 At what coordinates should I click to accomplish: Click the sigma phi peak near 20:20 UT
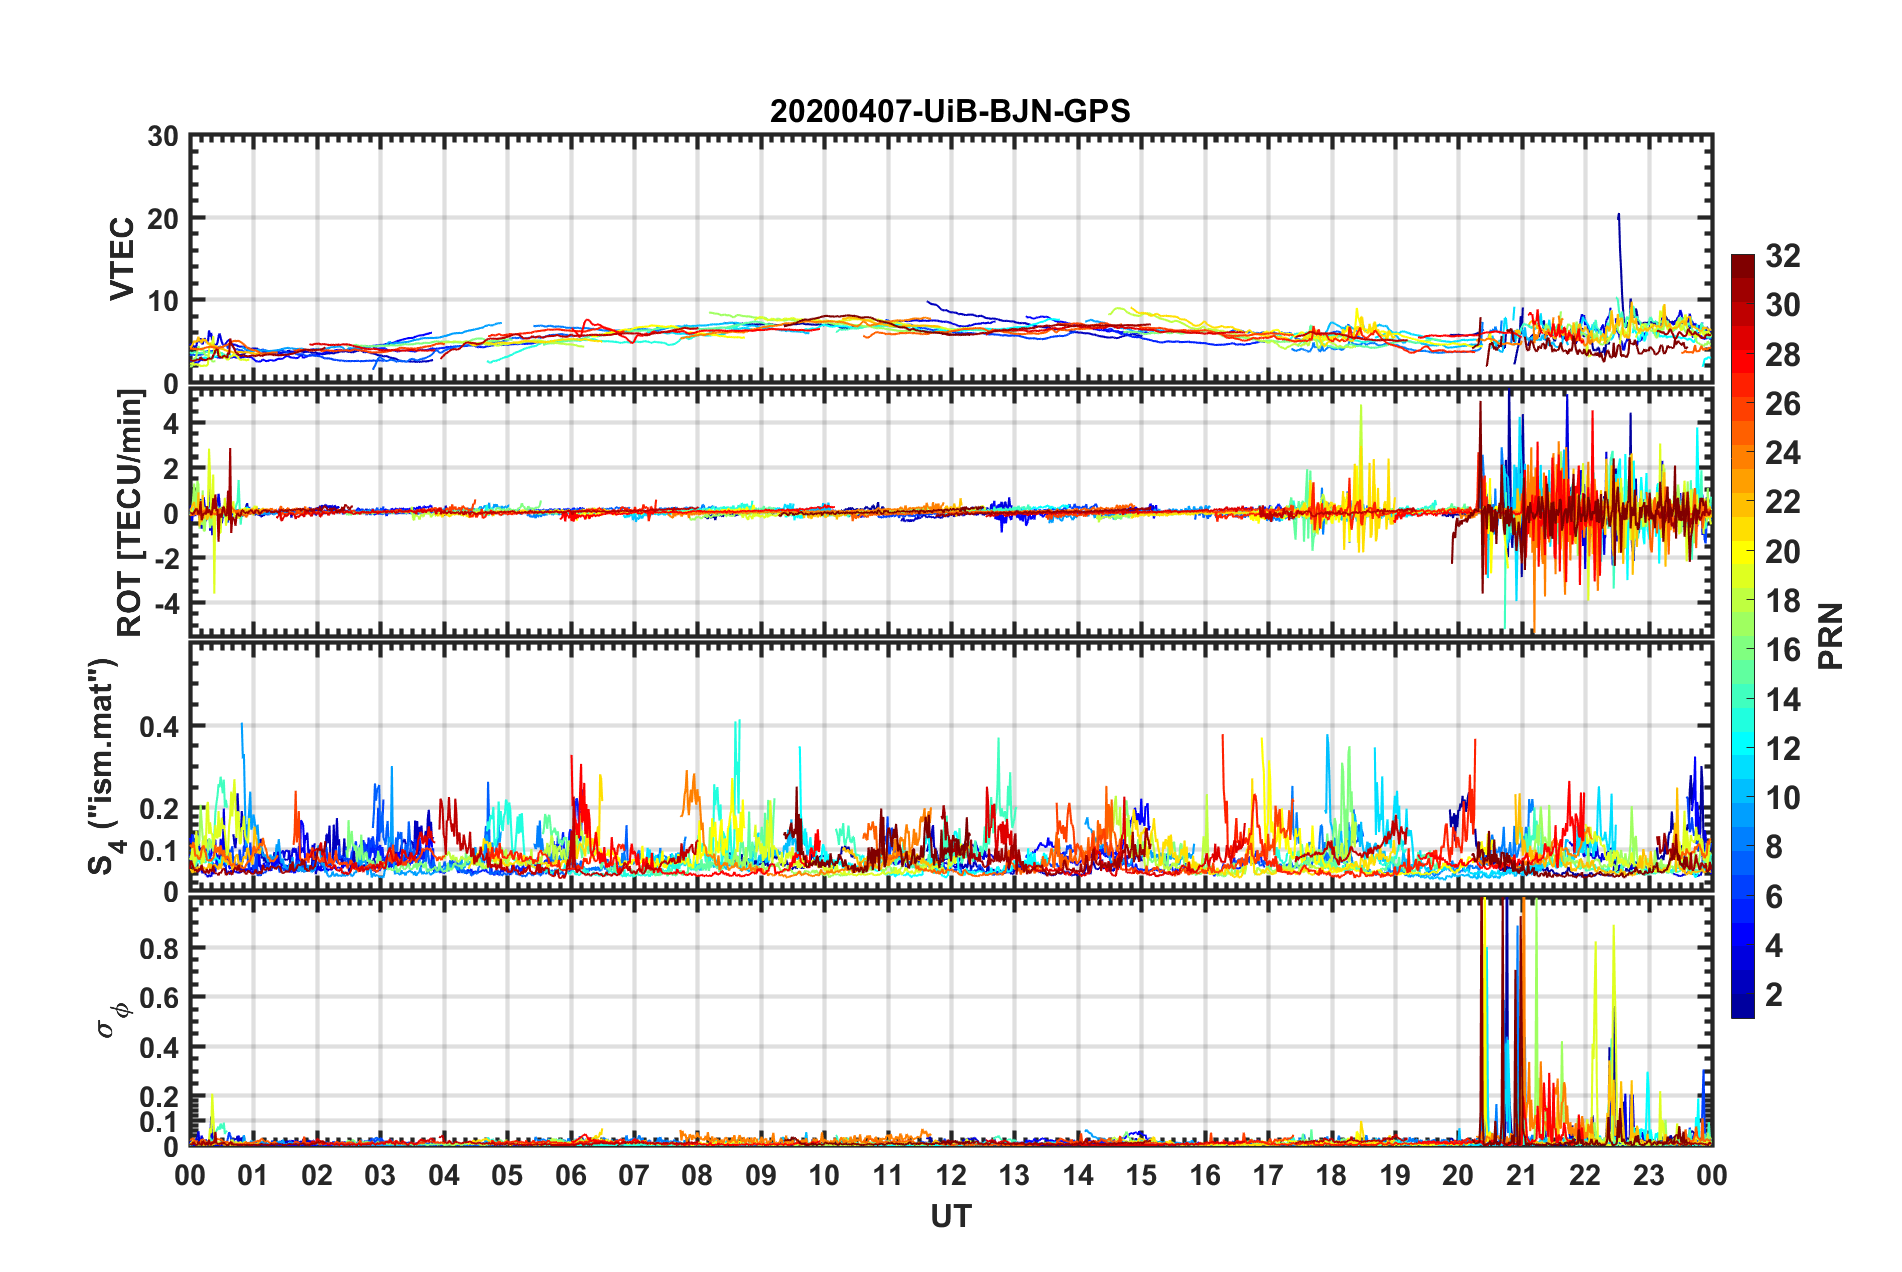click(x=1482, y=1020)
